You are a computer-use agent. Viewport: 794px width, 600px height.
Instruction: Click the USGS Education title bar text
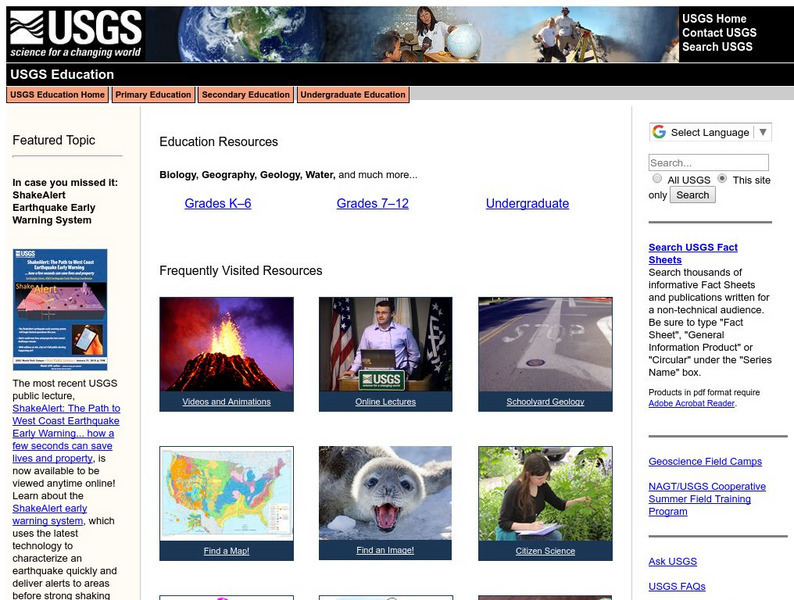(62, 74)
